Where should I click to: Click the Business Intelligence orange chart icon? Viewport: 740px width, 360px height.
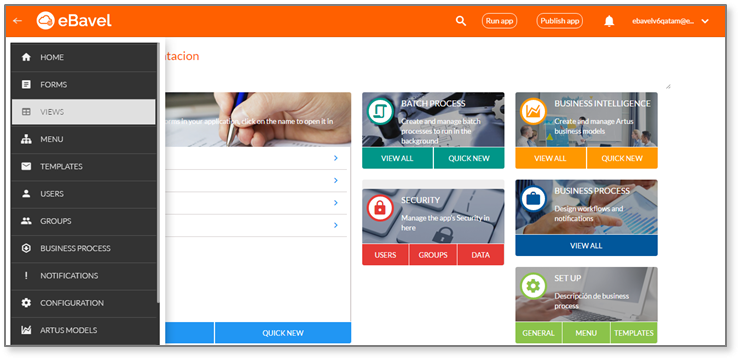click(x=533, y=111)
